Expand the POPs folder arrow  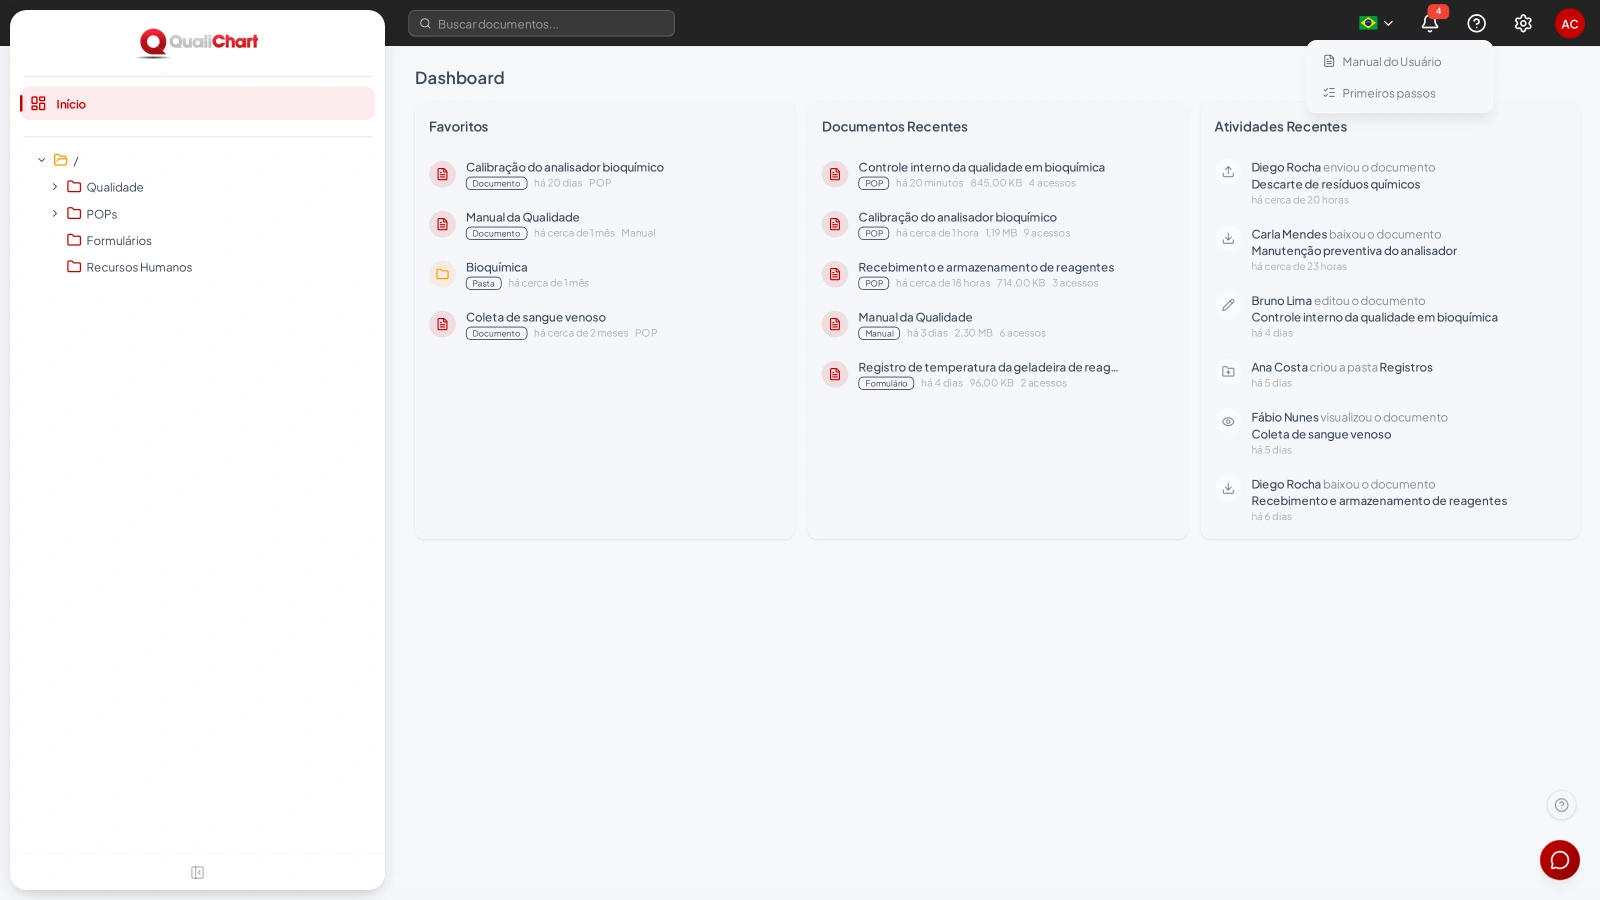(55, 214)
